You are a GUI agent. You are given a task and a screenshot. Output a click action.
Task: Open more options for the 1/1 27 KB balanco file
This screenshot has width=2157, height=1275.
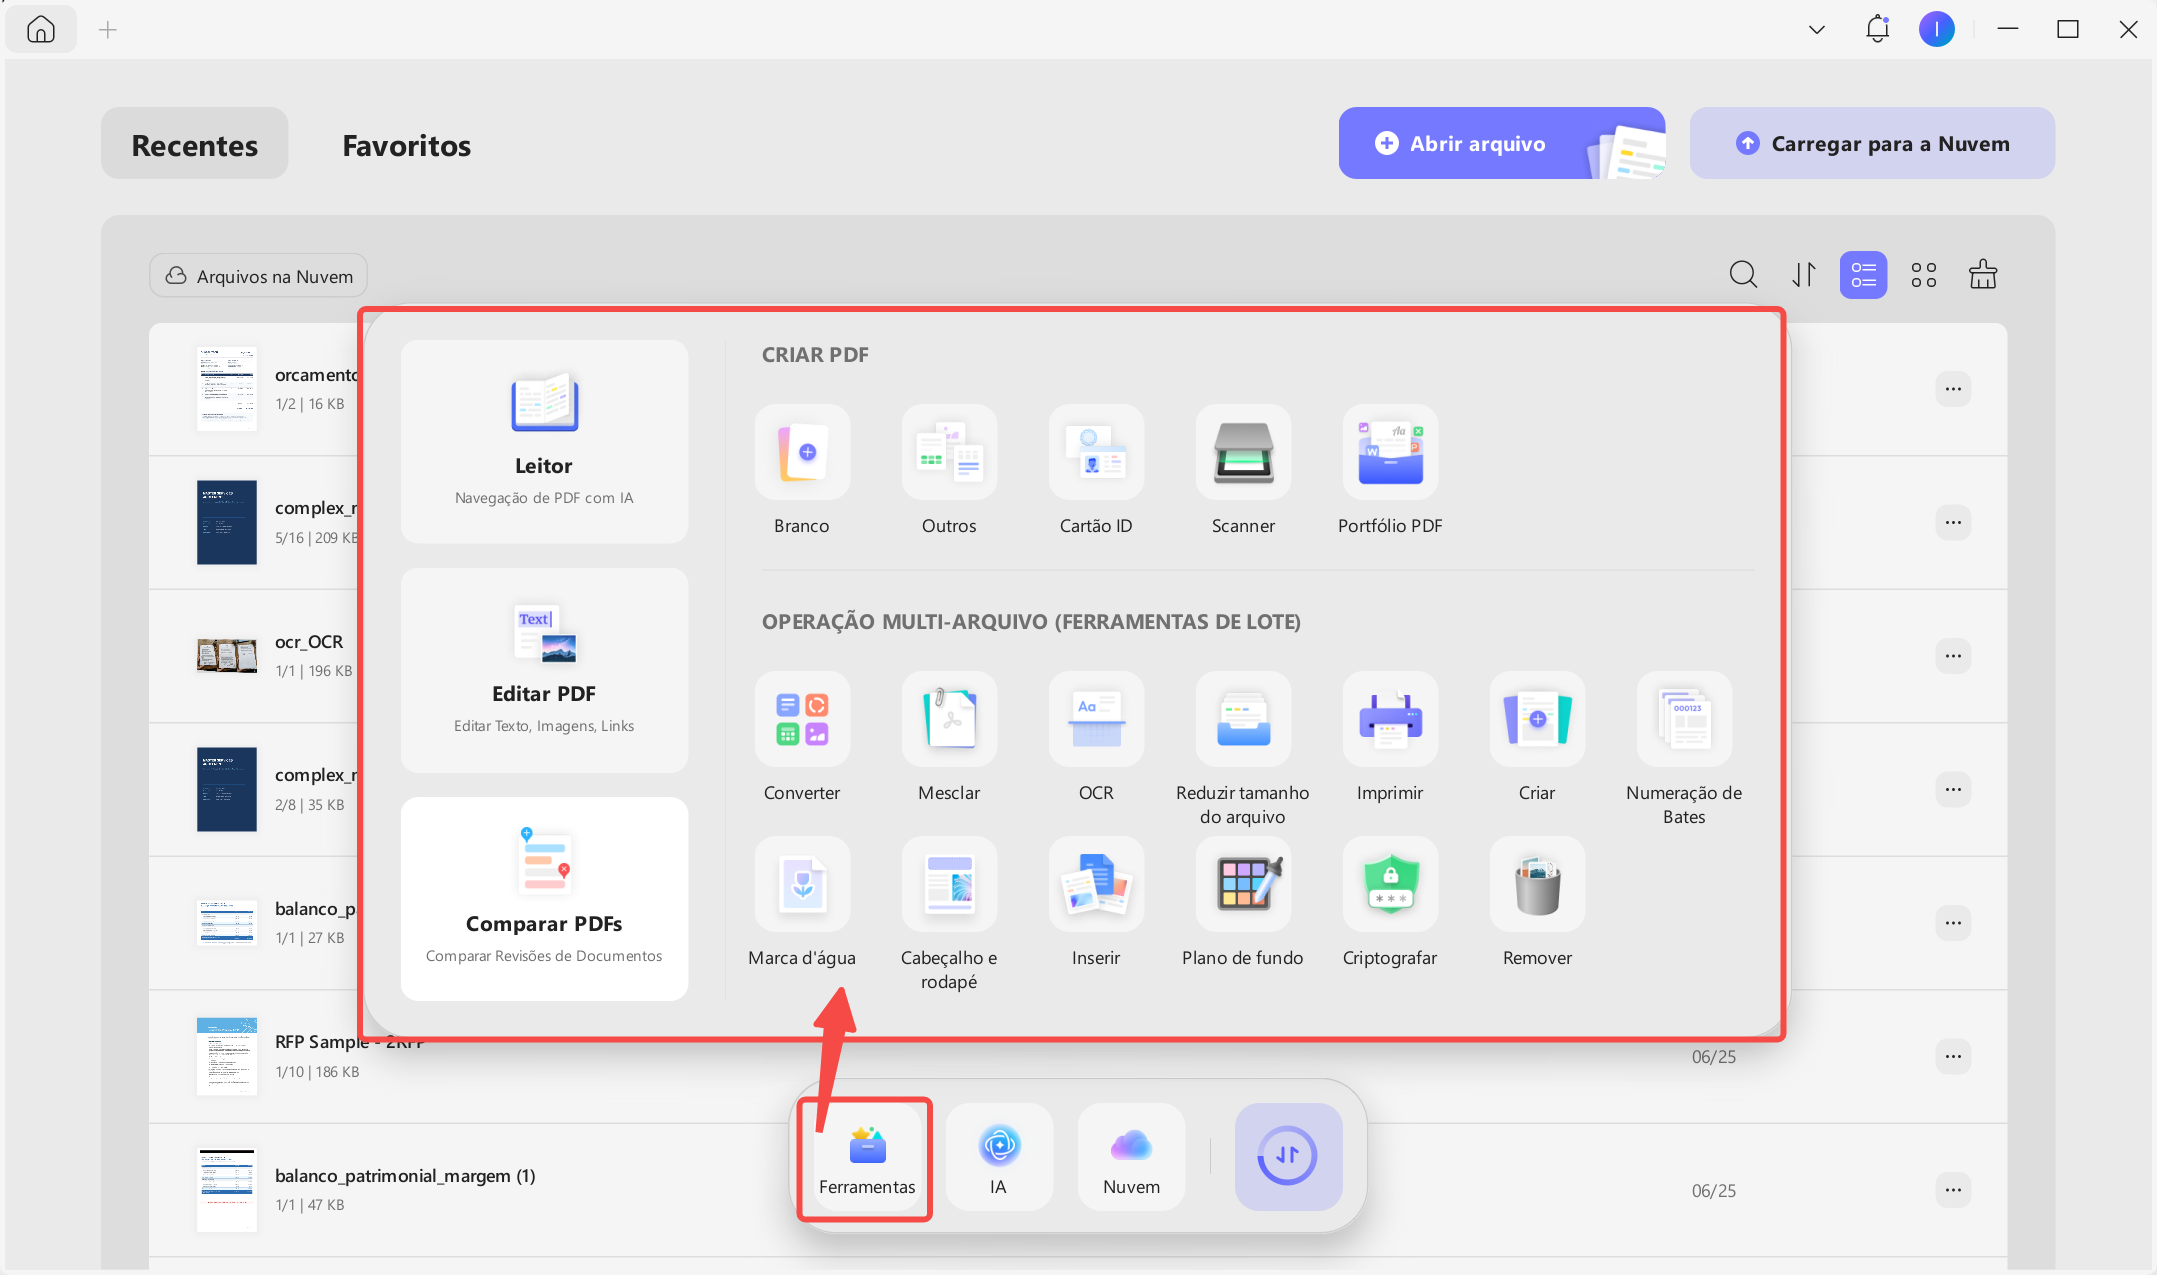pos(1953,923)
